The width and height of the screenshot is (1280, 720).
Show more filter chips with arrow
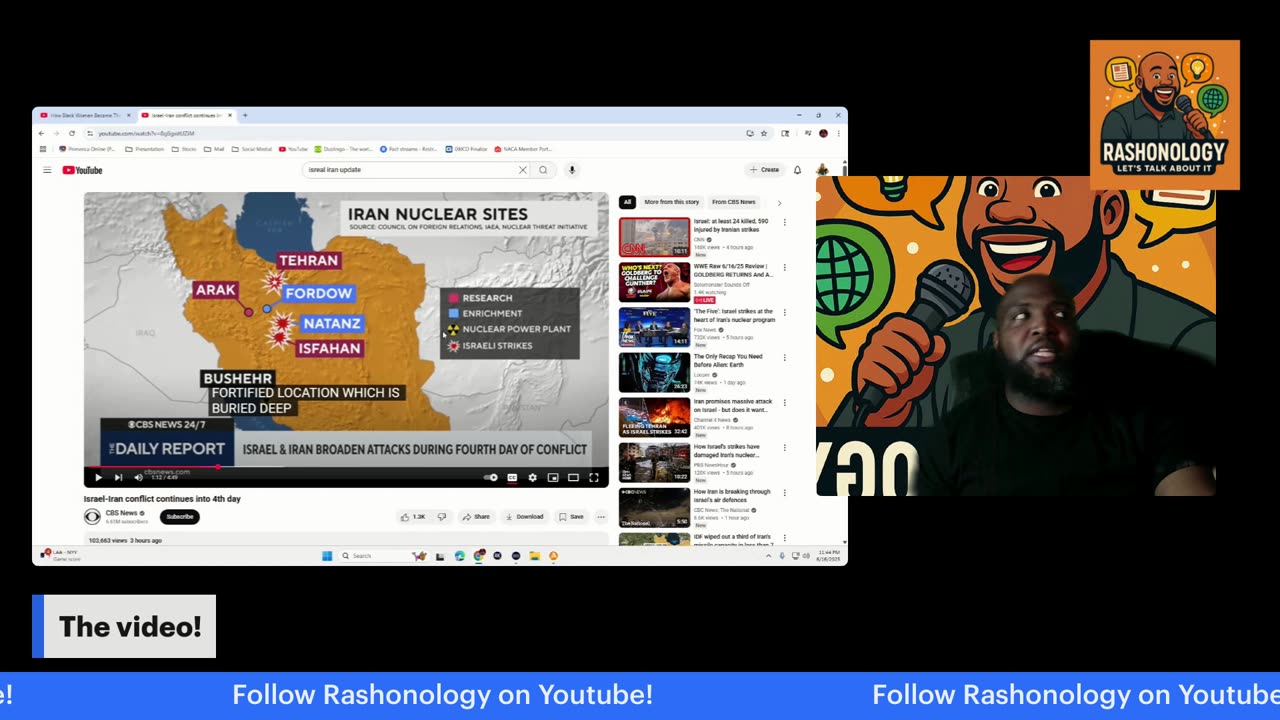tap(780, 202)
